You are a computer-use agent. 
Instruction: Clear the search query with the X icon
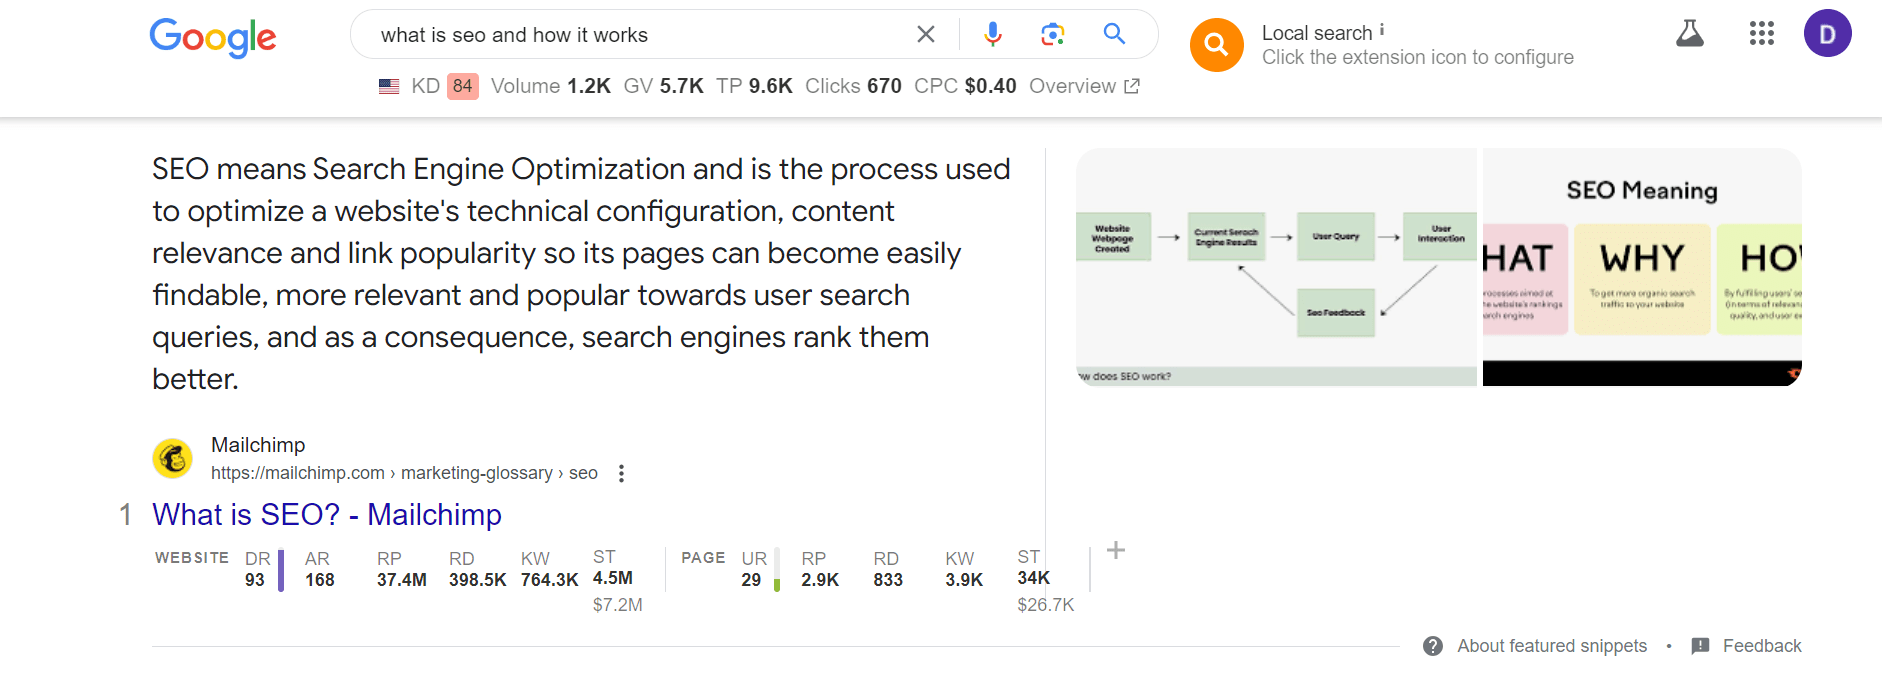click(926, 35)
